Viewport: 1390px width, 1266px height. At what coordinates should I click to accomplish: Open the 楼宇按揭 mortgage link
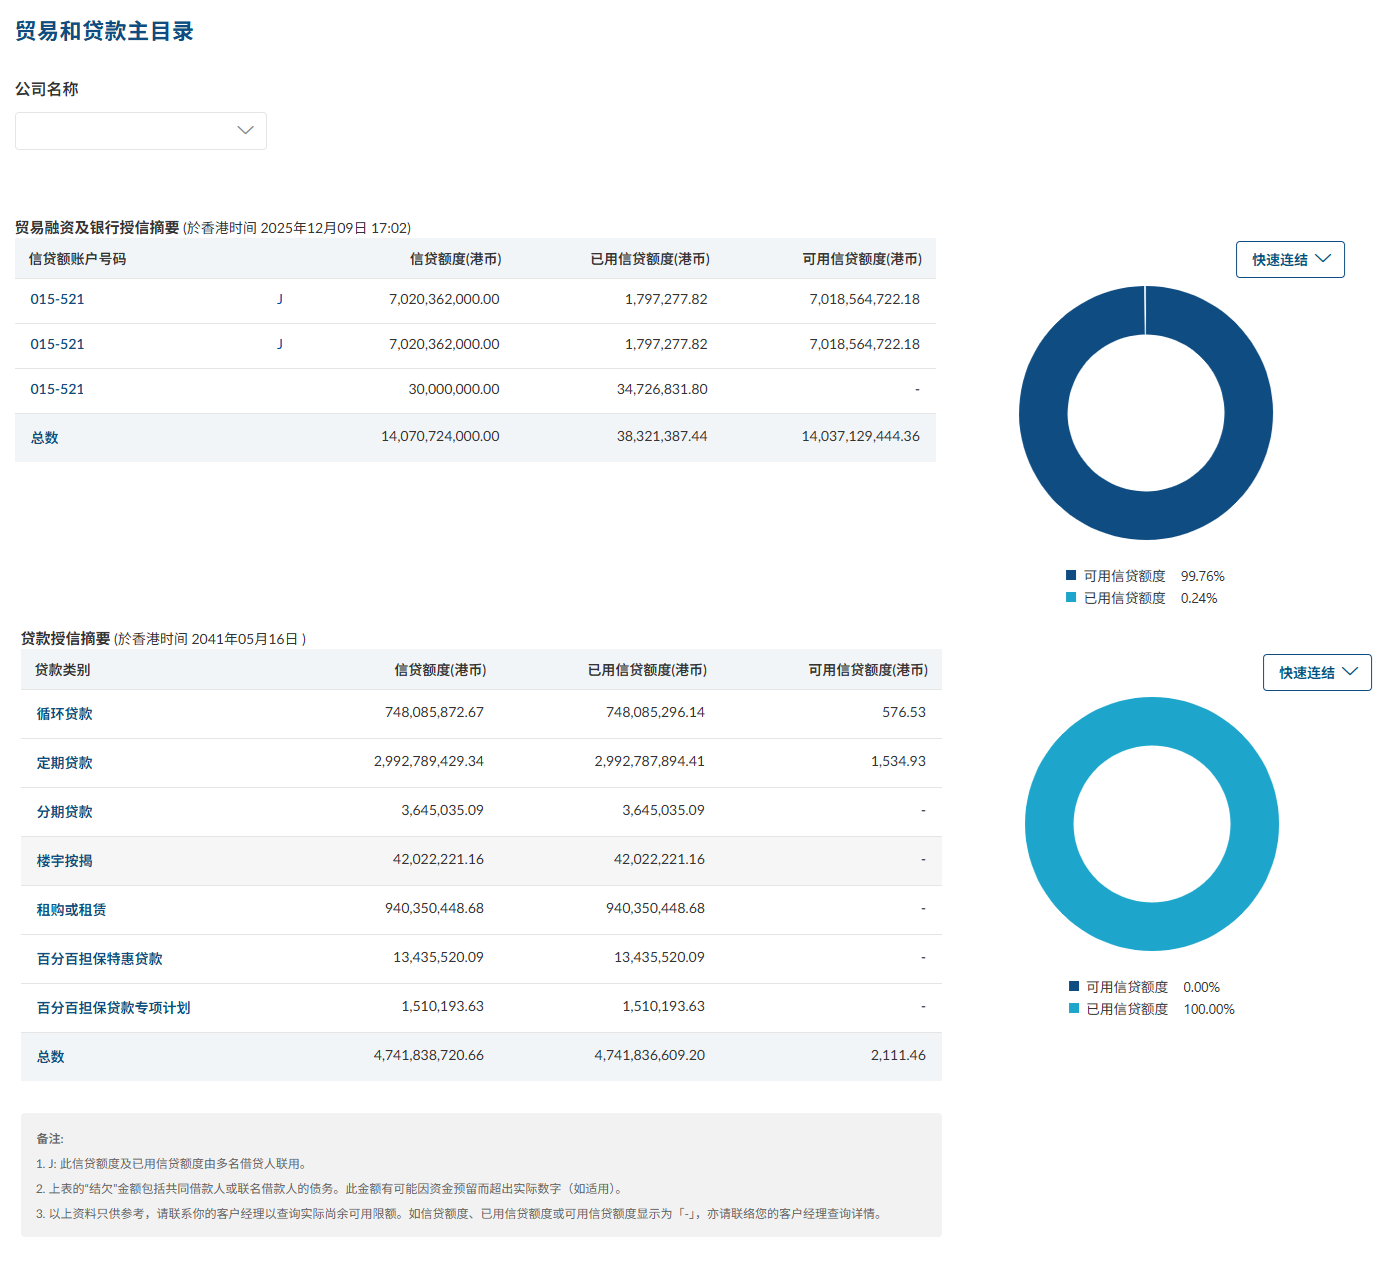(x=65, y=861)
